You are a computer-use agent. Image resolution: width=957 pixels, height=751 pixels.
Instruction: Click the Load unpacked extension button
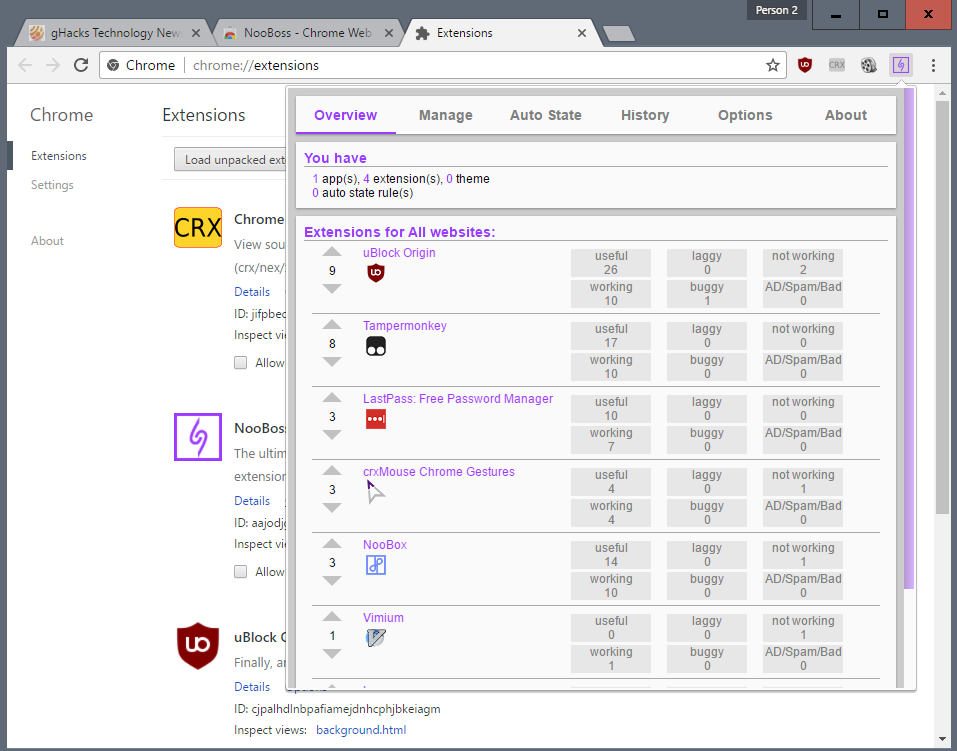click(231, 159)
